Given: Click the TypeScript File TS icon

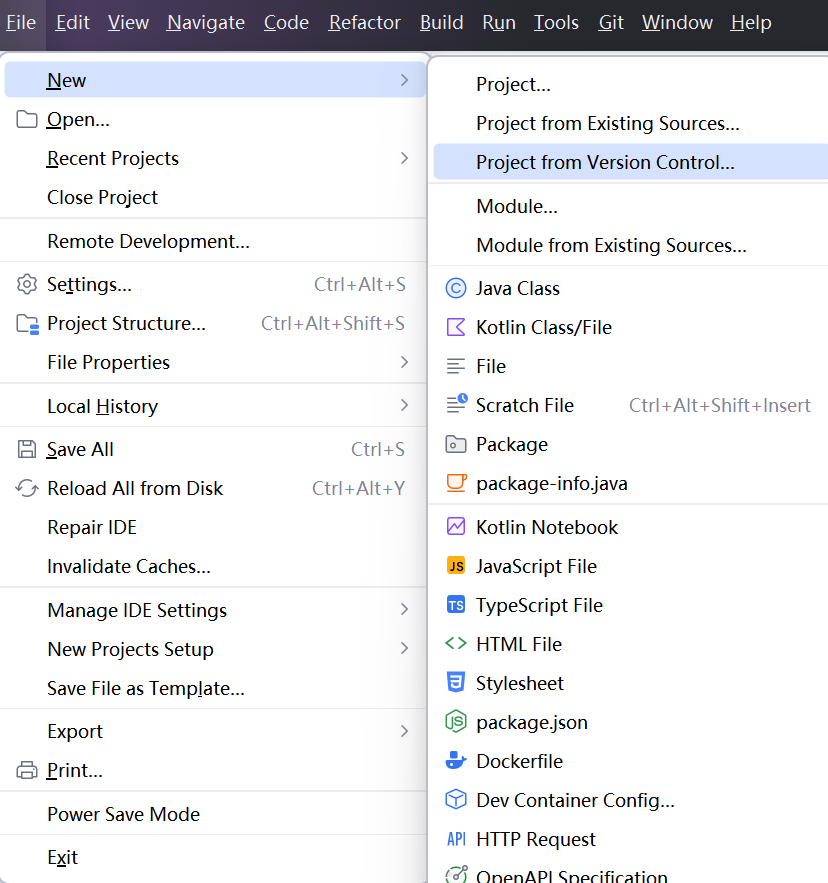Looking at the screenshot, I should [456, 605].
